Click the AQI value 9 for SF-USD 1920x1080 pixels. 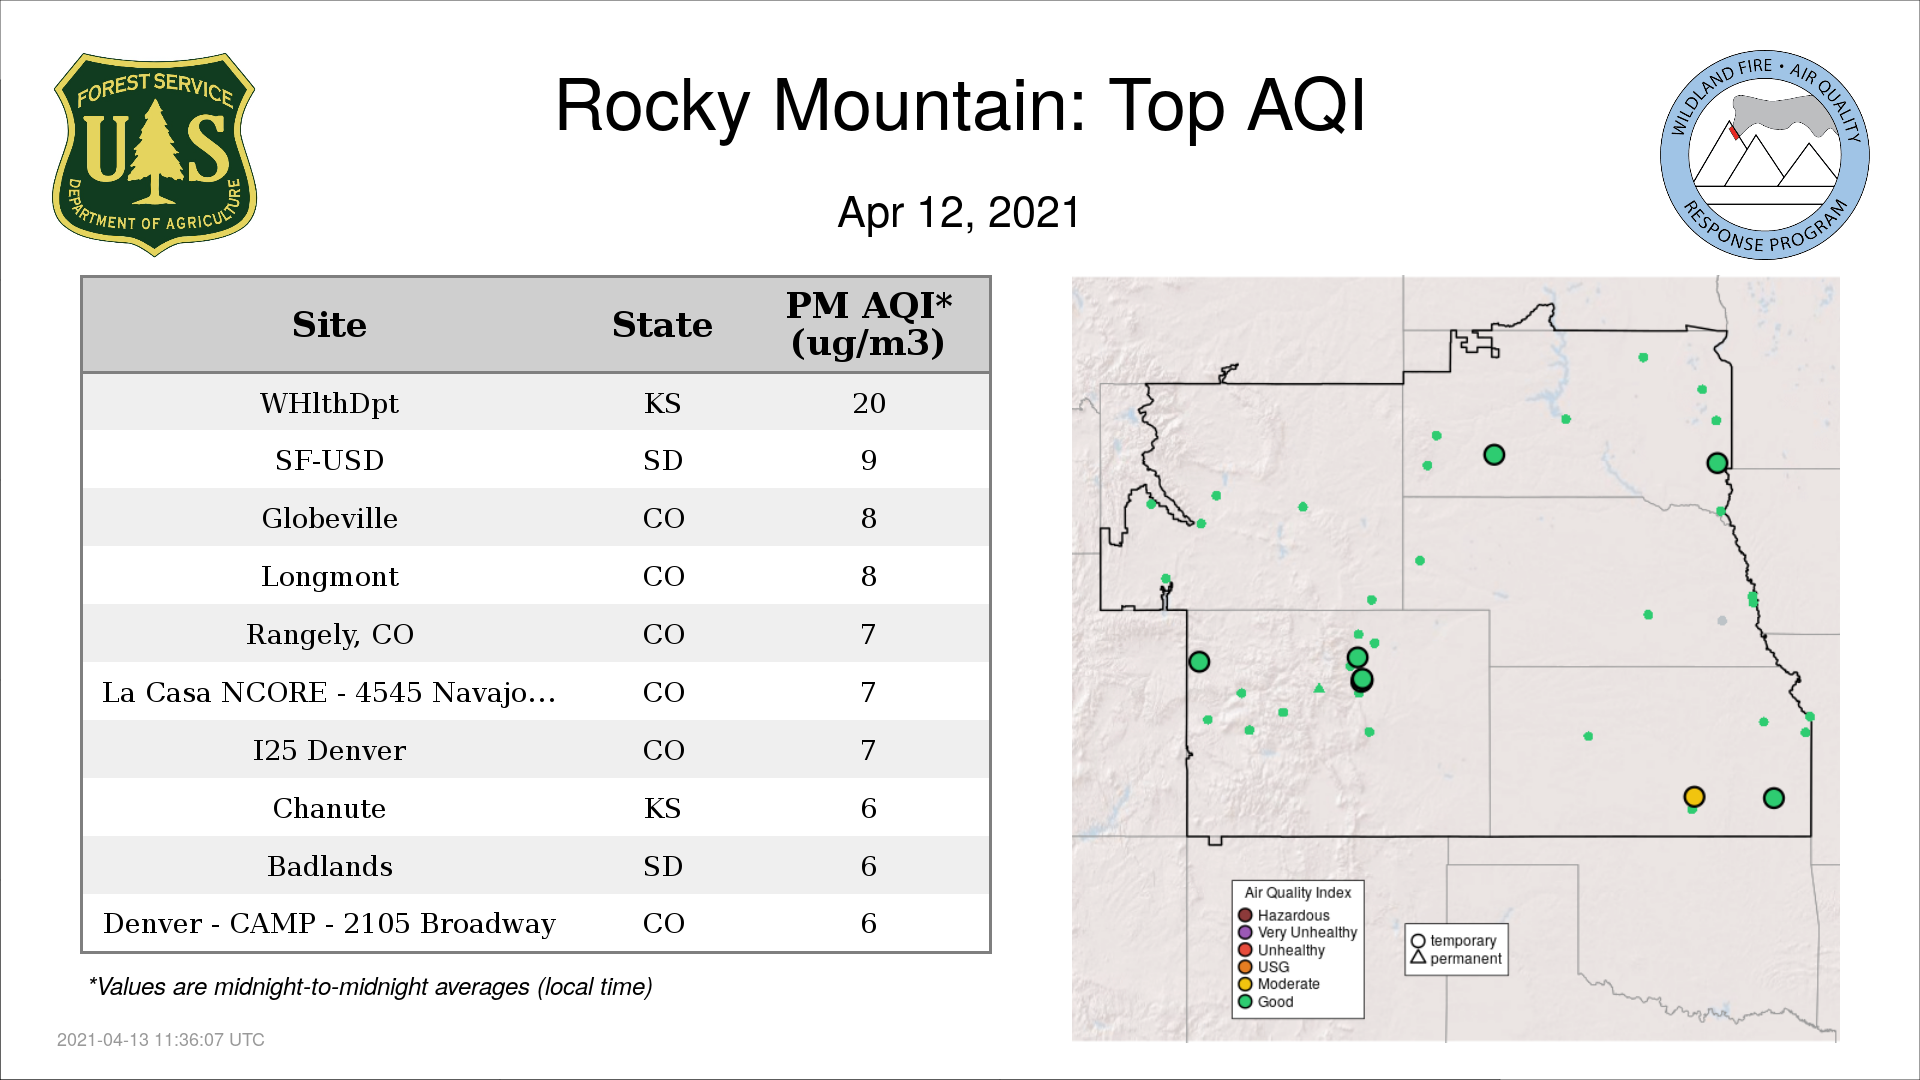click(868, 461)
